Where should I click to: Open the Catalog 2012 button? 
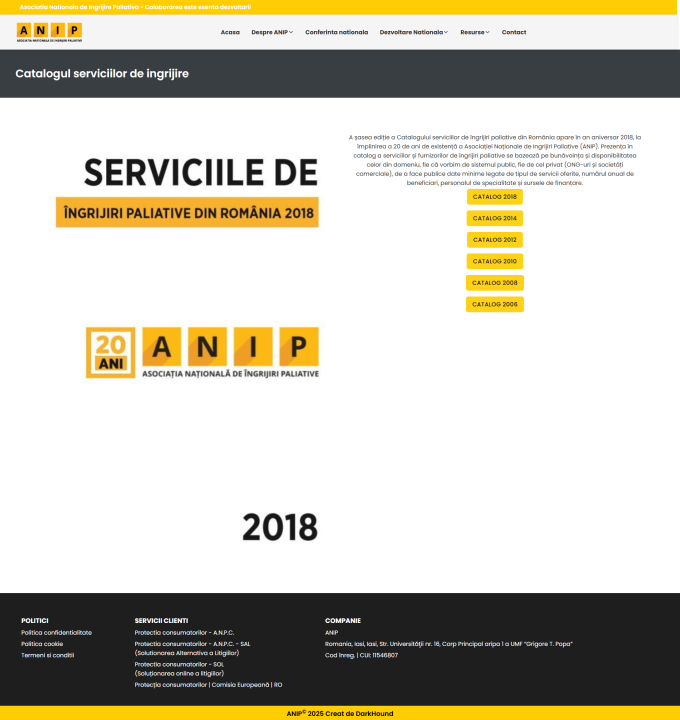tap(495, 240)
